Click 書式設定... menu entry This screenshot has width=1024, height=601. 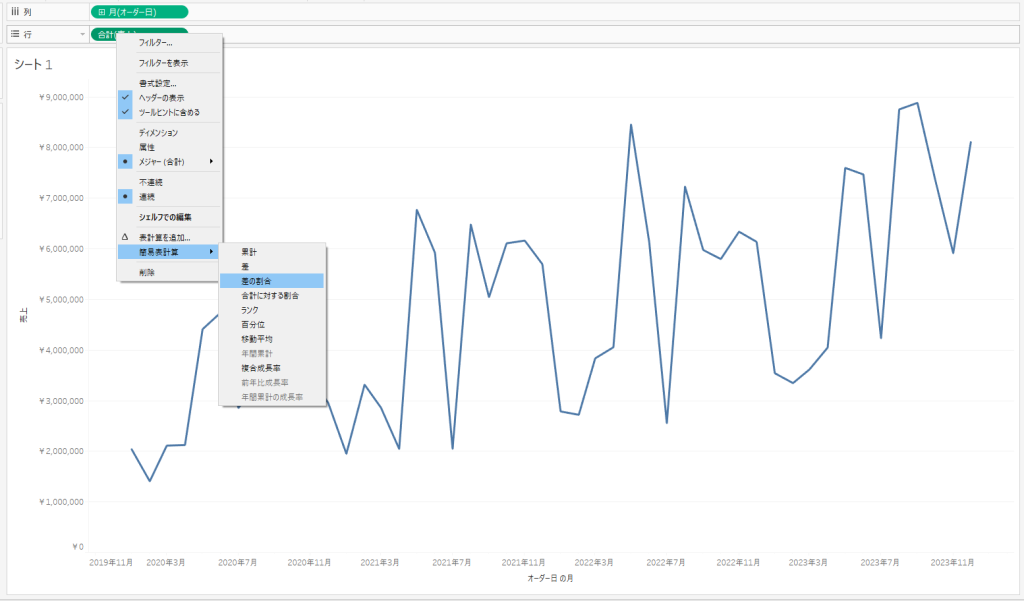(x=157, y=83)
